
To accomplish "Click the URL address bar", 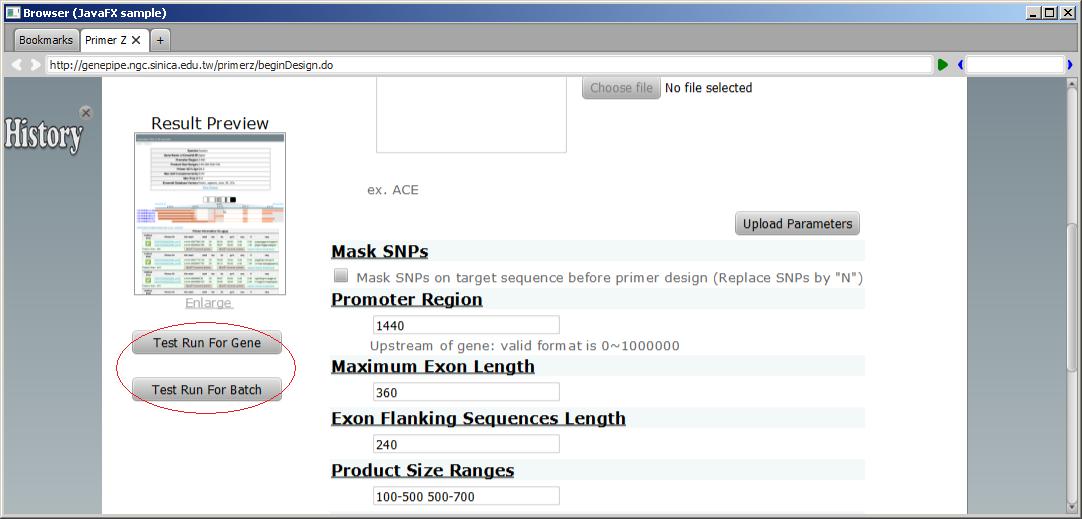I will coord(488,65).
